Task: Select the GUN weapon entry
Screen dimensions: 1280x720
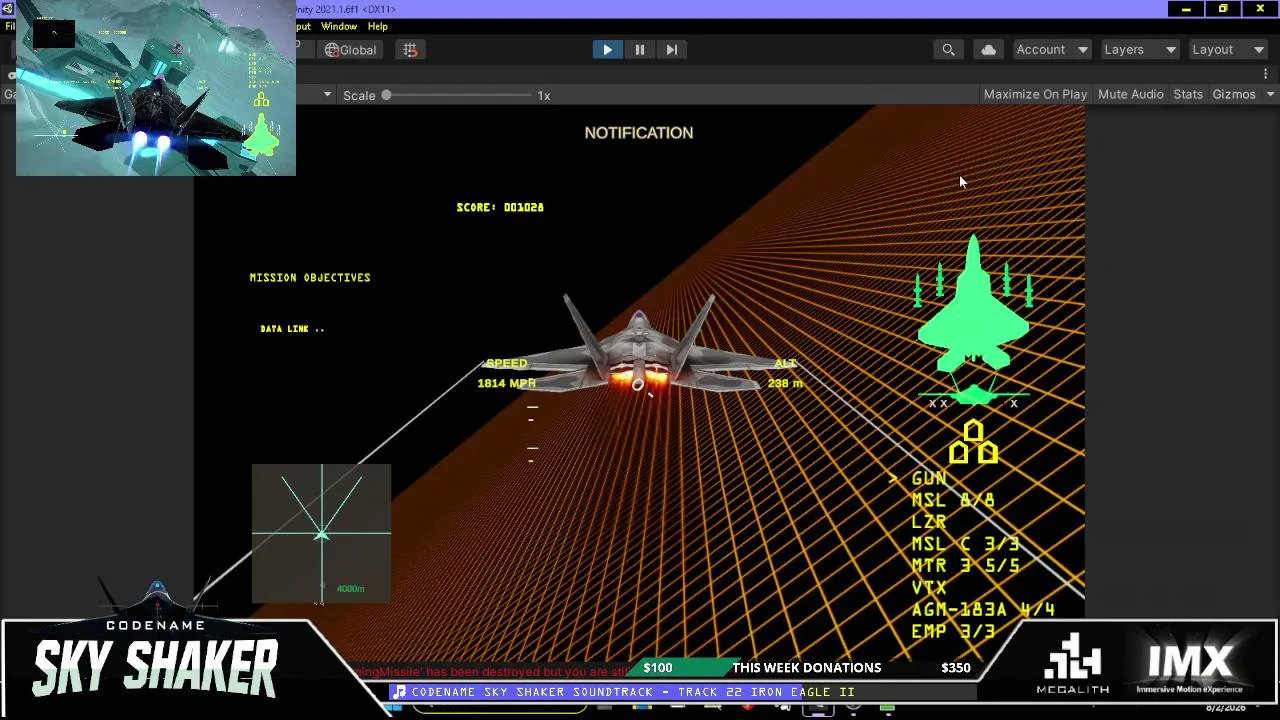Action: (929, 479)
